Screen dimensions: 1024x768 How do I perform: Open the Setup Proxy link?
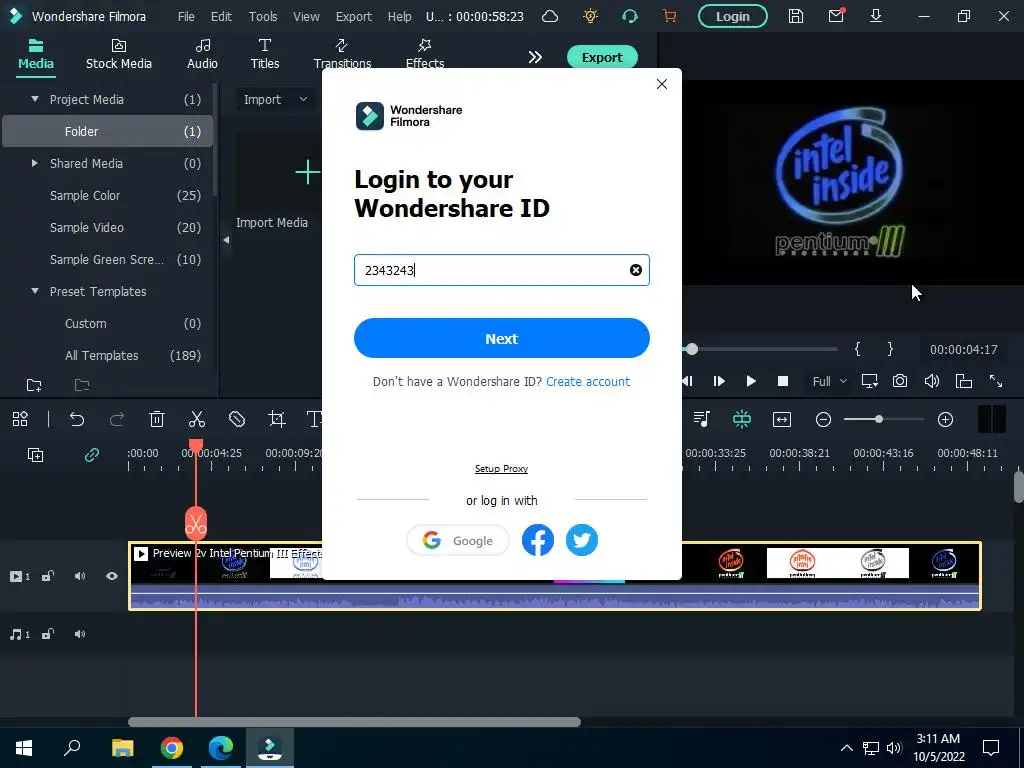[502, 469]
